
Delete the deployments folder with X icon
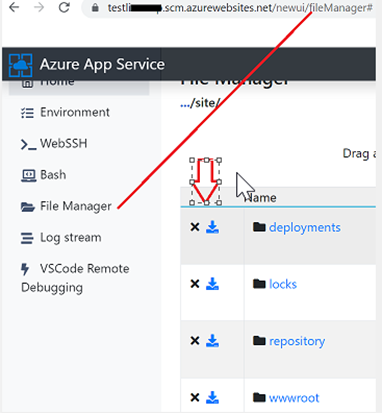(x=195, y=227)
